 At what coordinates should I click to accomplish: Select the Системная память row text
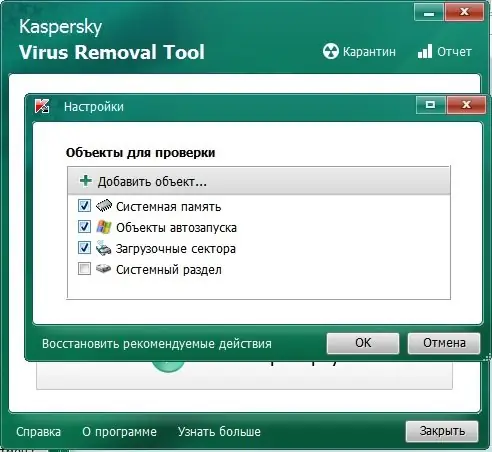(169, 207)
